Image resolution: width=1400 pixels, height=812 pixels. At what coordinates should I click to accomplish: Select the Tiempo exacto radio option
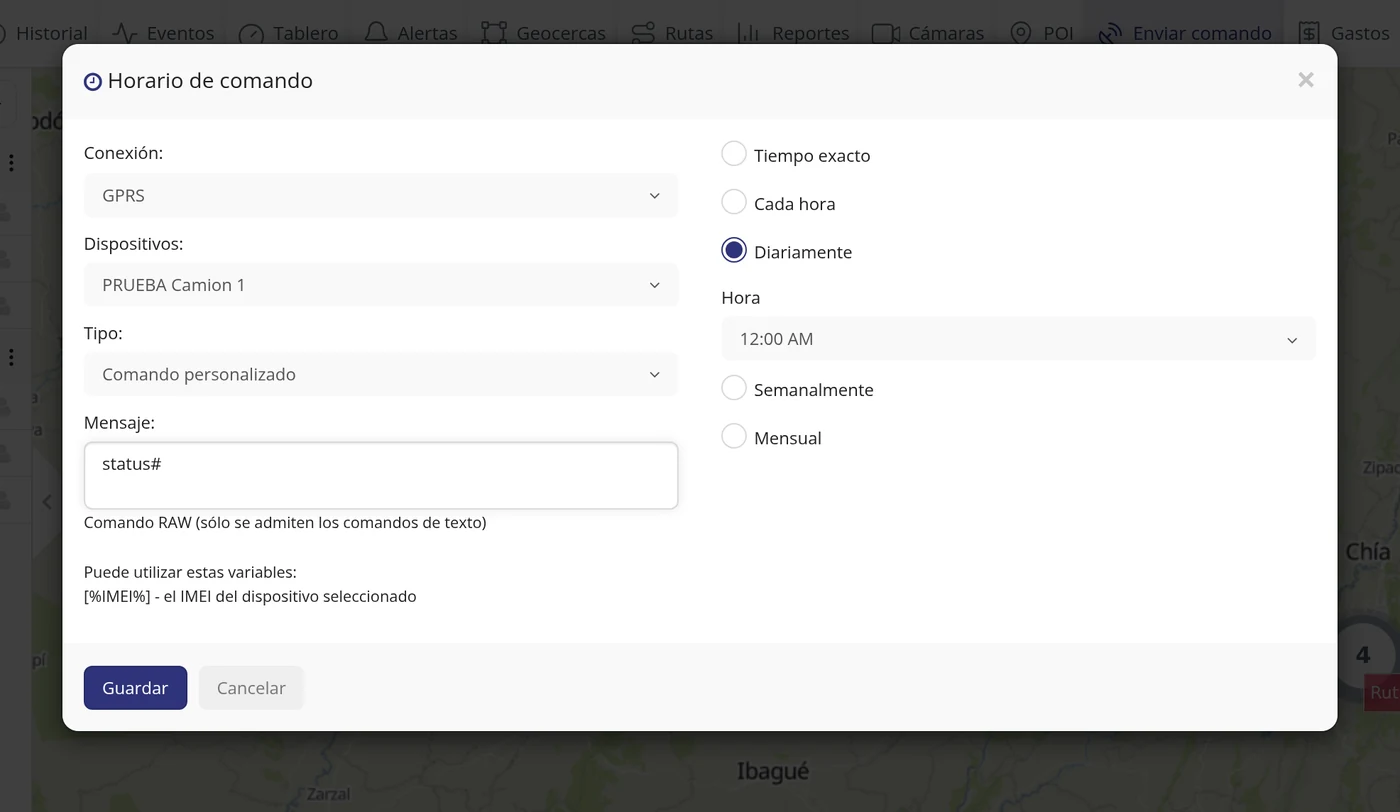click(x=734, y=154)
